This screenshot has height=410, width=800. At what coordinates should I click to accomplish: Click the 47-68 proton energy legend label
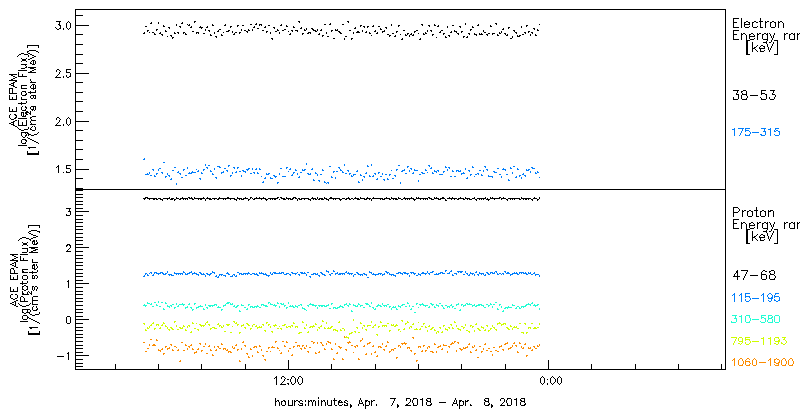[754, 276]
